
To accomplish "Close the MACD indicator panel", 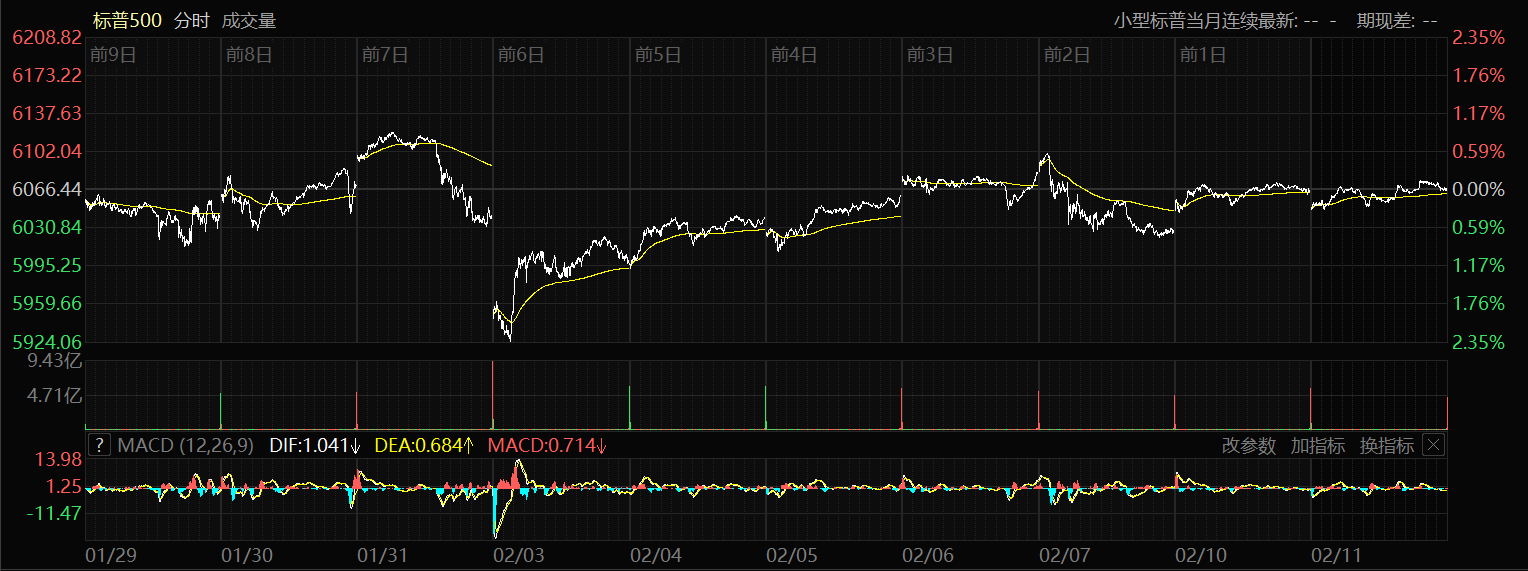I will (x=1434, y=445).
